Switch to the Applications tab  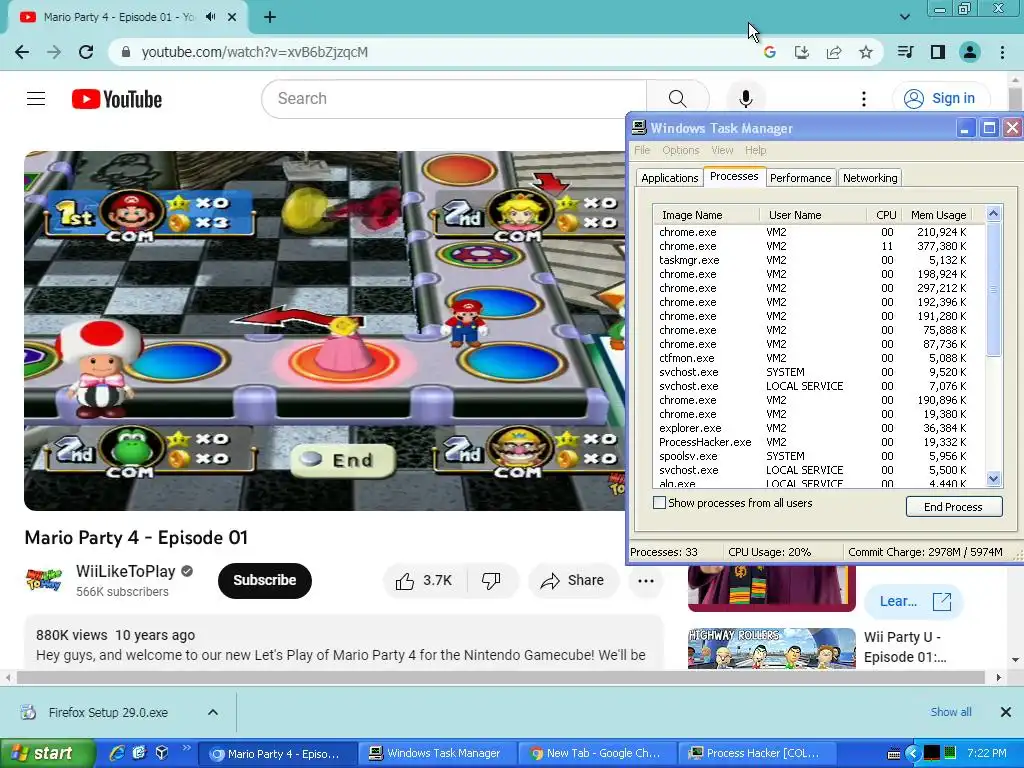click(669, 178)
